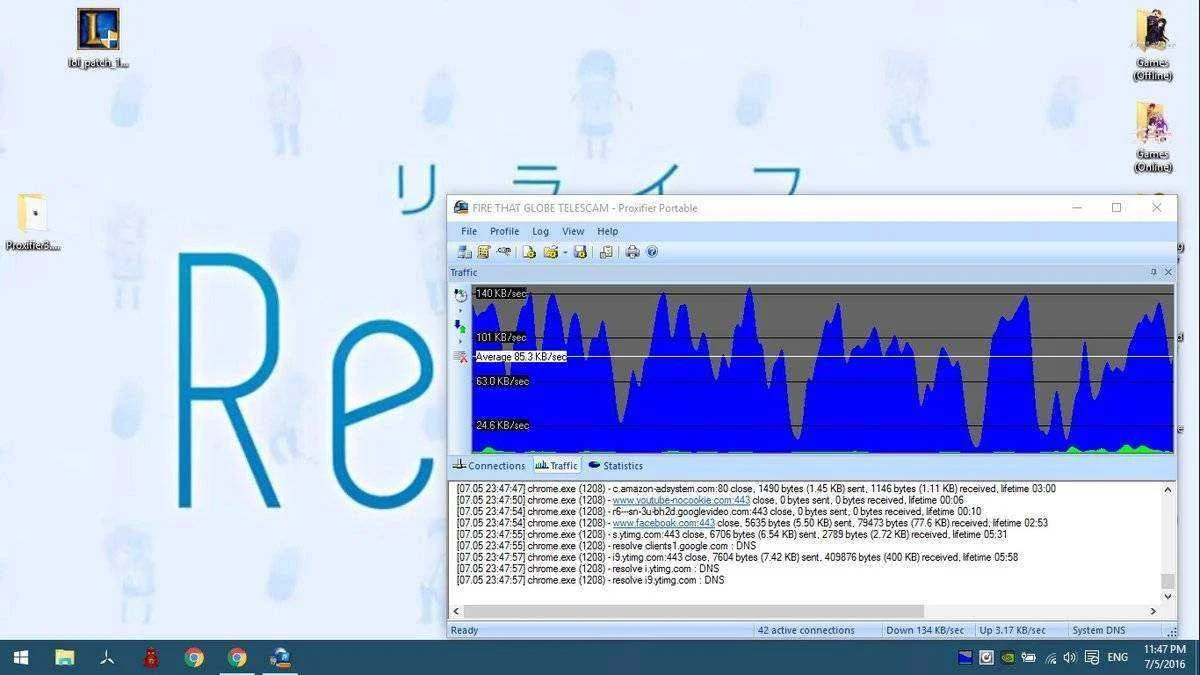Open help using the question mark icon
Screen dimensions: 1200x675
[x=652, y=252]
